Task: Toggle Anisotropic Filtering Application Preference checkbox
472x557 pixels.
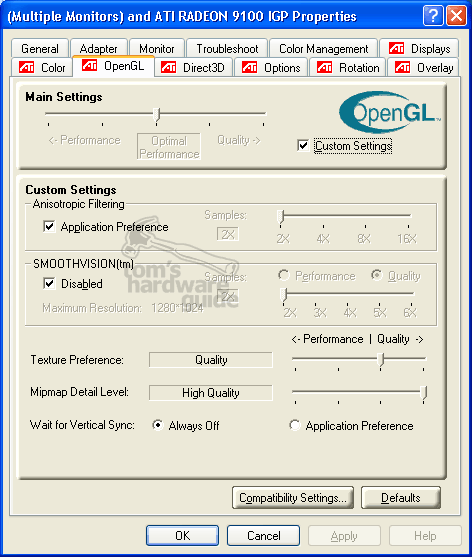Action: (49, 227)
